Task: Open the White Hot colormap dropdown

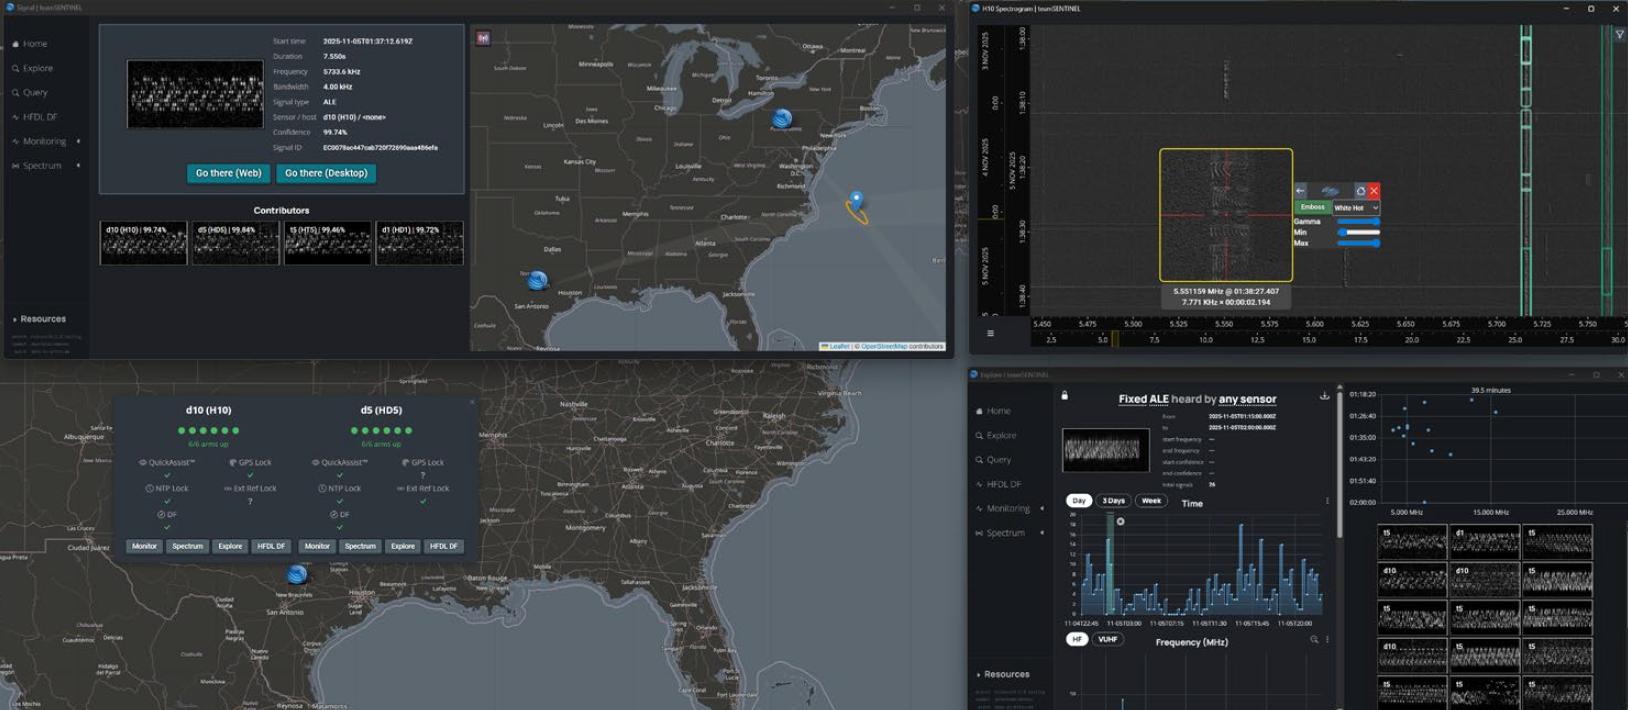Action: point(1356,207)
